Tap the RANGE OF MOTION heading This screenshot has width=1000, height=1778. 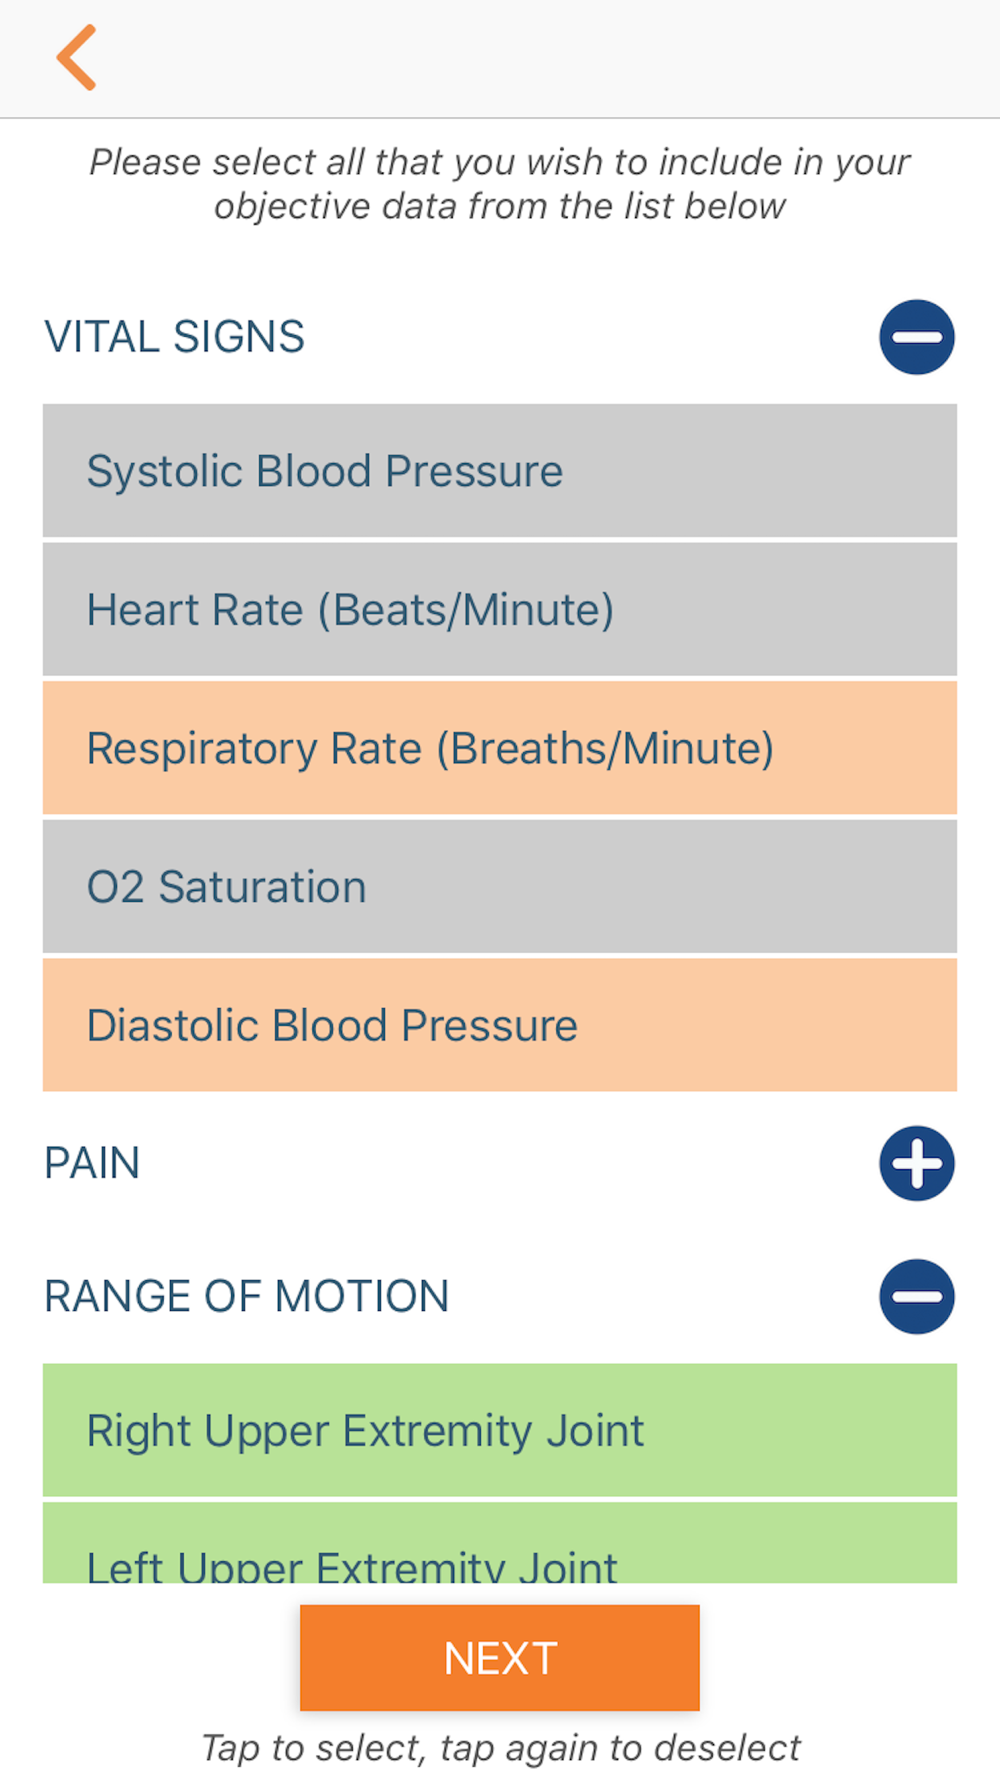(247, 1296)
